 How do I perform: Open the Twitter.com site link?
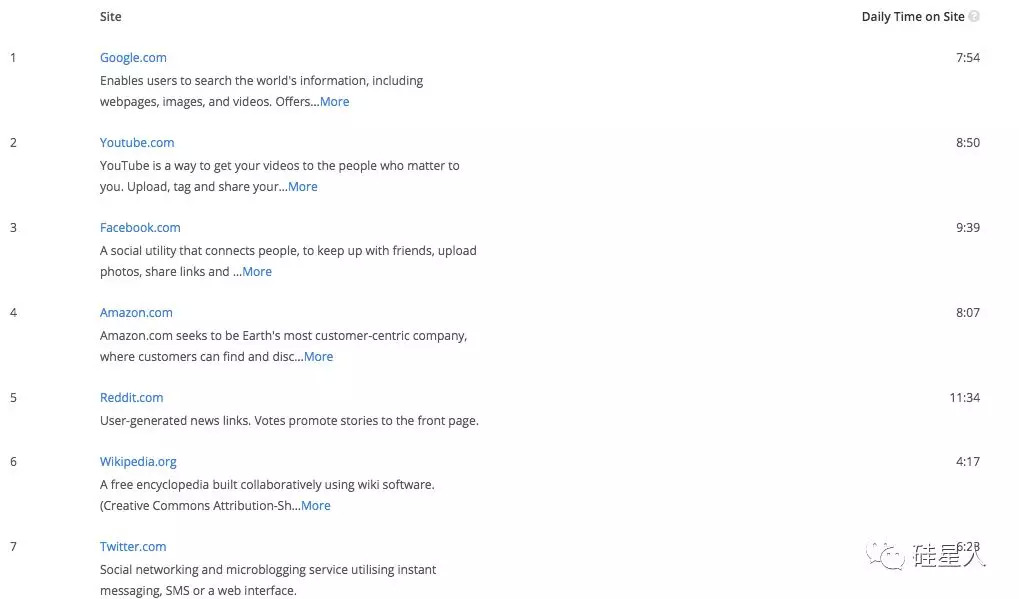pyautogui.click(x=133, y=547)
